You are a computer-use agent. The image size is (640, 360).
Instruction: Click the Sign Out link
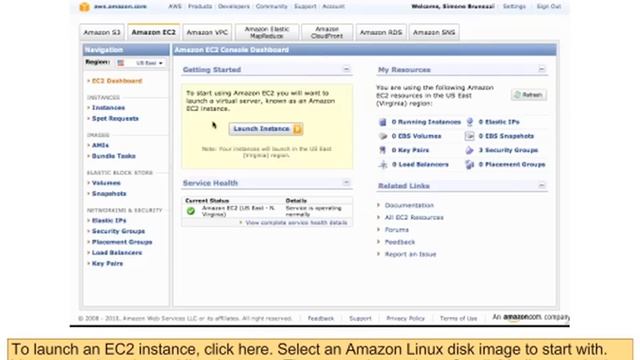(549, 7)
